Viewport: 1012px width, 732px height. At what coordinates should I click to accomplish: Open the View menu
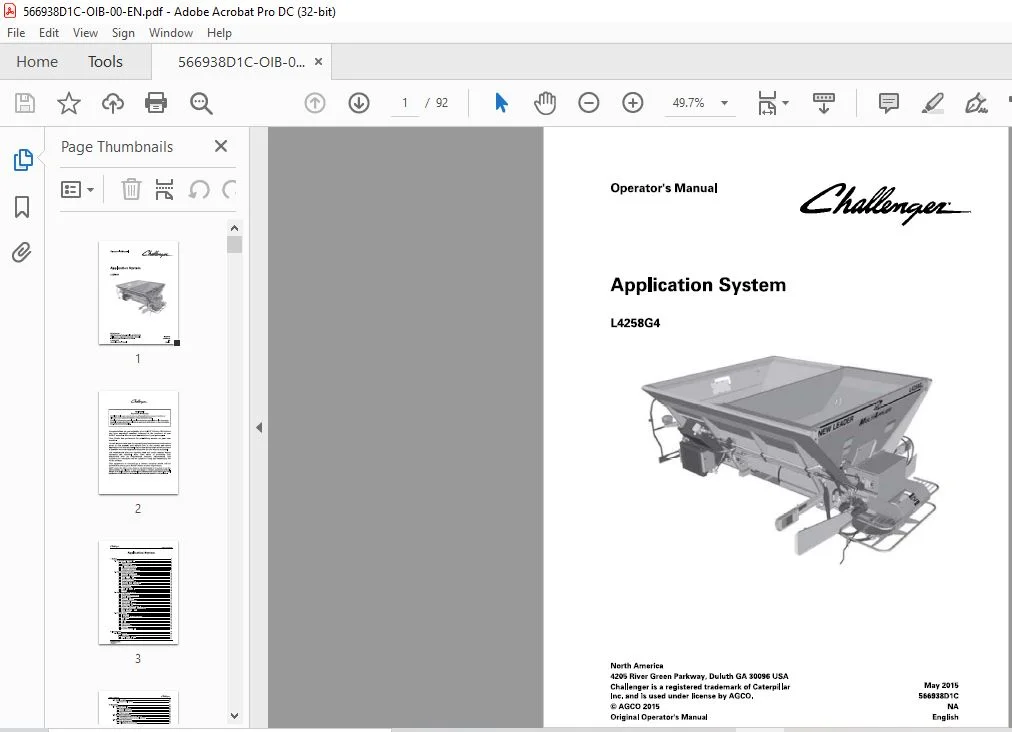[x=85, y=33]
